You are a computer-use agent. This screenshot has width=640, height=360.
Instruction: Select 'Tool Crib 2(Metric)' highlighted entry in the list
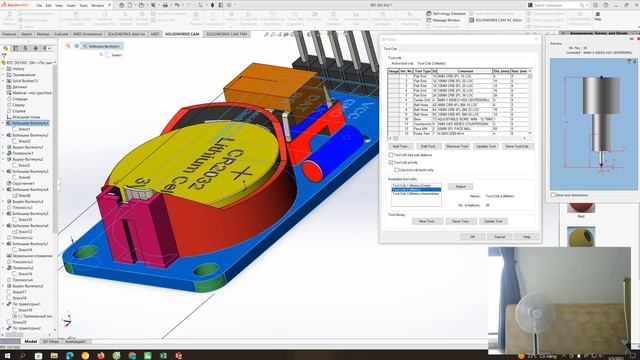point(416,190)
